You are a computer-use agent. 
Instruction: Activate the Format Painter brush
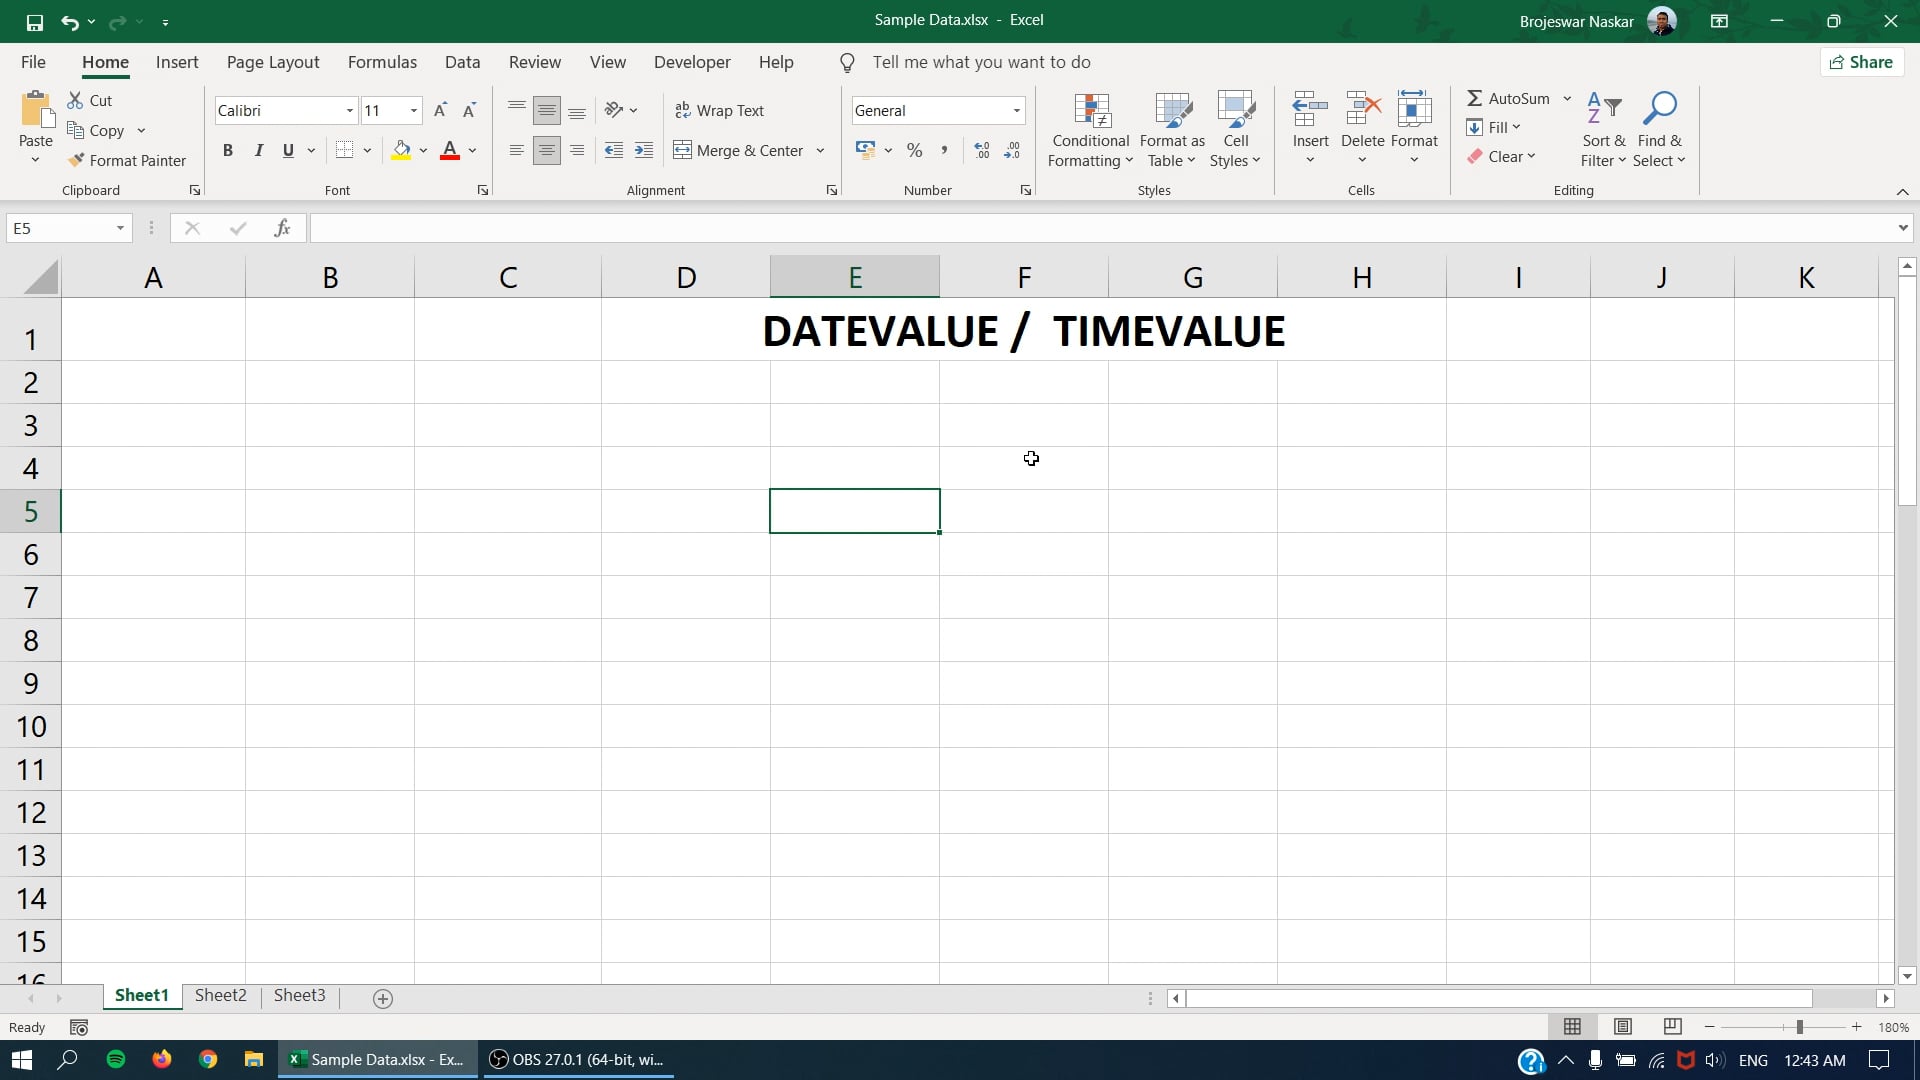pos(76,160)
